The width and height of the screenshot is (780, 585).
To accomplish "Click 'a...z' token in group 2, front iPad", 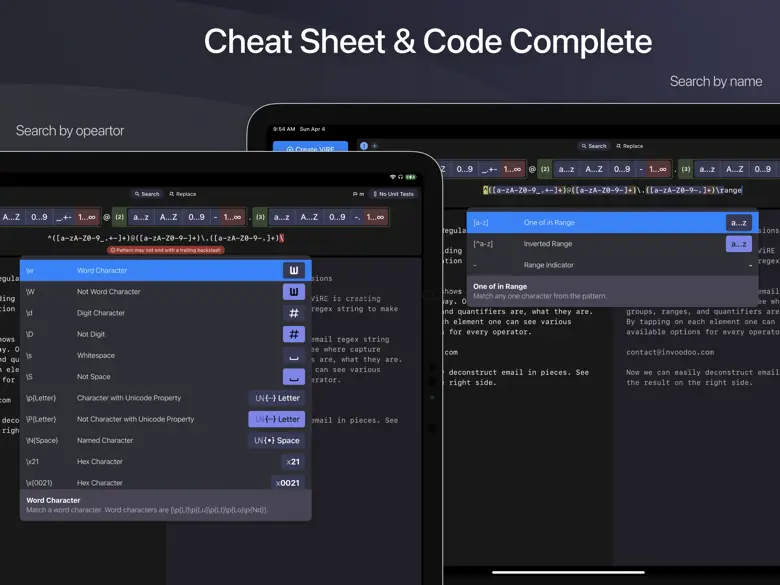I will click(x=141, y=217).
